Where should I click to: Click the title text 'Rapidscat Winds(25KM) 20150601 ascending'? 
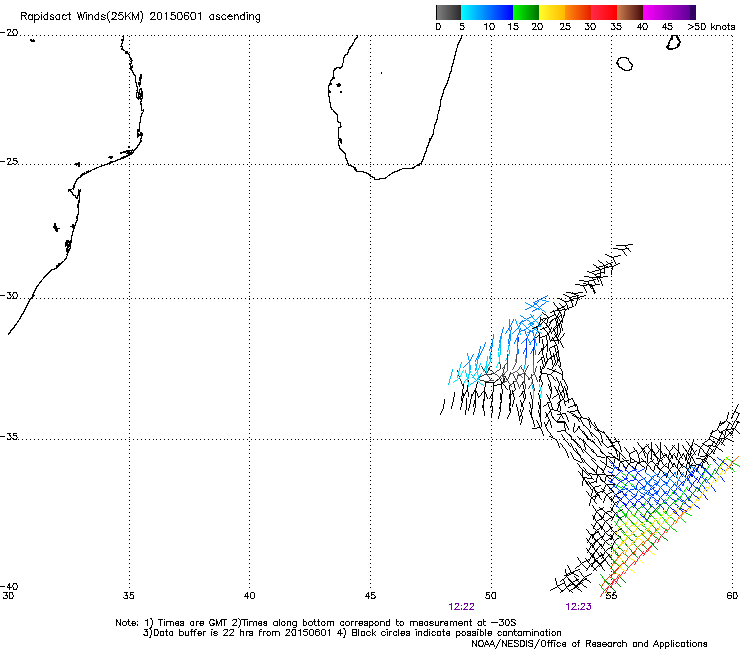[140, 17]
